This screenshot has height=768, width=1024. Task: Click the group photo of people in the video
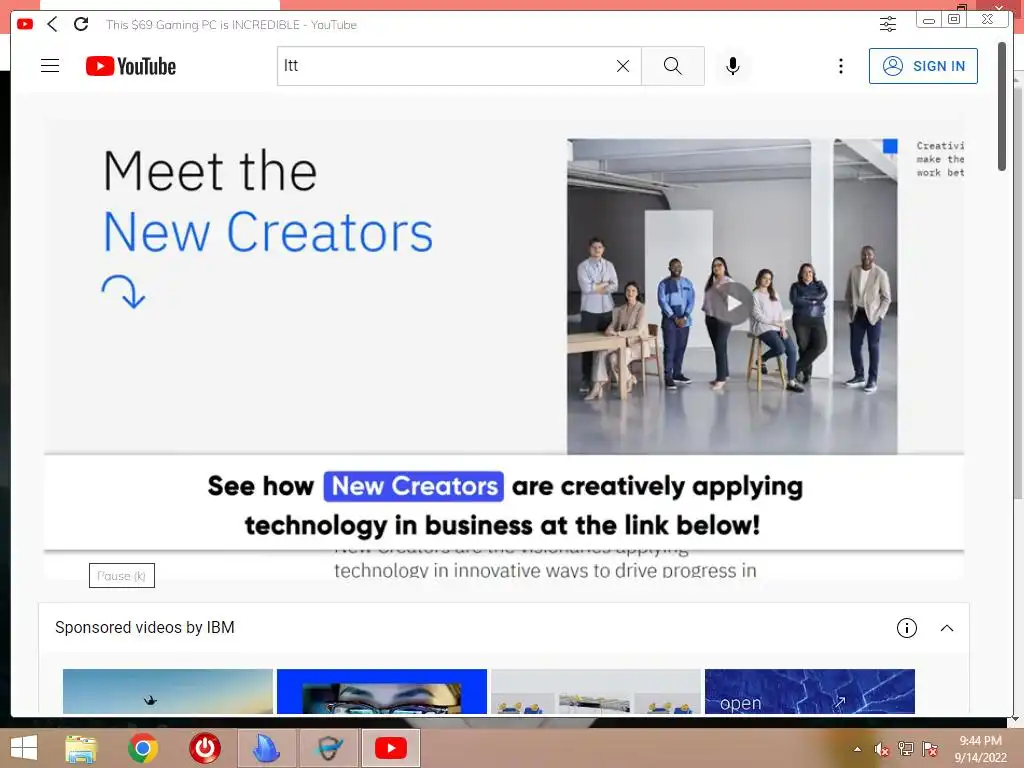pos(732,296)
